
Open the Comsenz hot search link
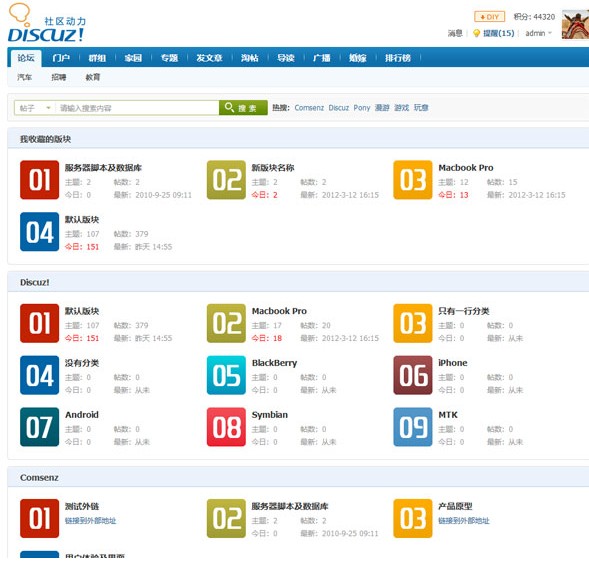(x=309, y=108)
